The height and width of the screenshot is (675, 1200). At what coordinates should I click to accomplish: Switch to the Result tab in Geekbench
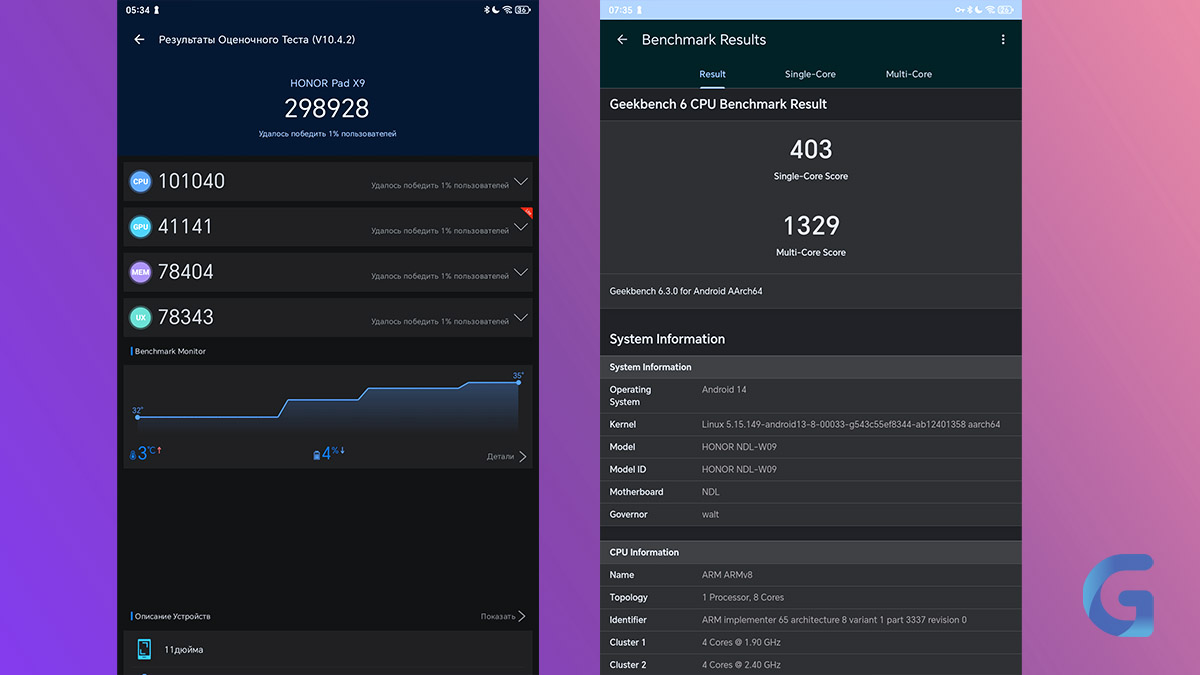tap(713, 74)
